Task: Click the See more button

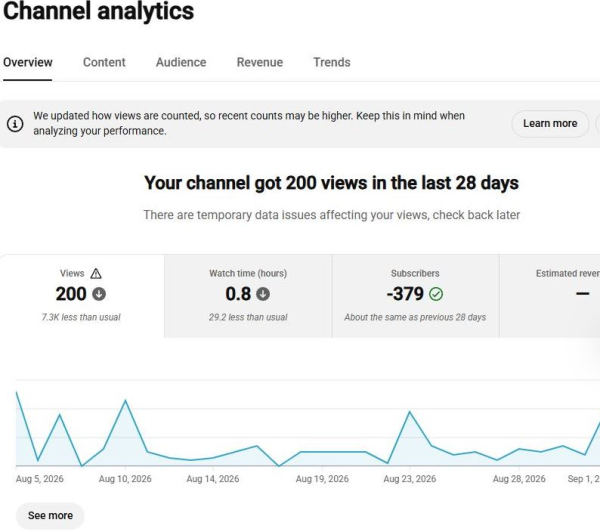Action: (x=50, y=516)
